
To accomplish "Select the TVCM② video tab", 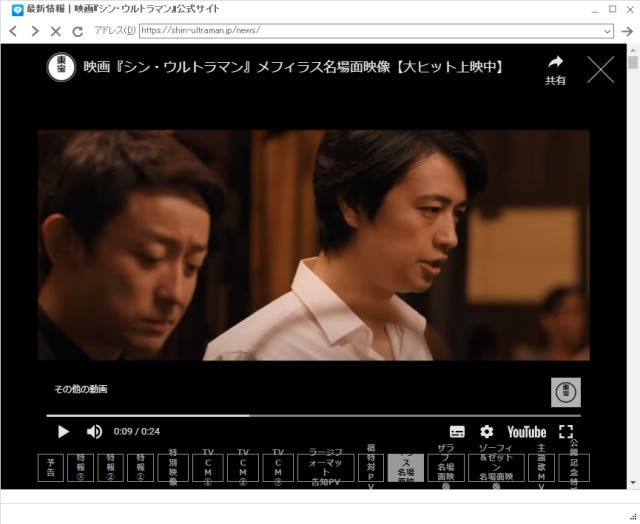I will coord(243,468).
